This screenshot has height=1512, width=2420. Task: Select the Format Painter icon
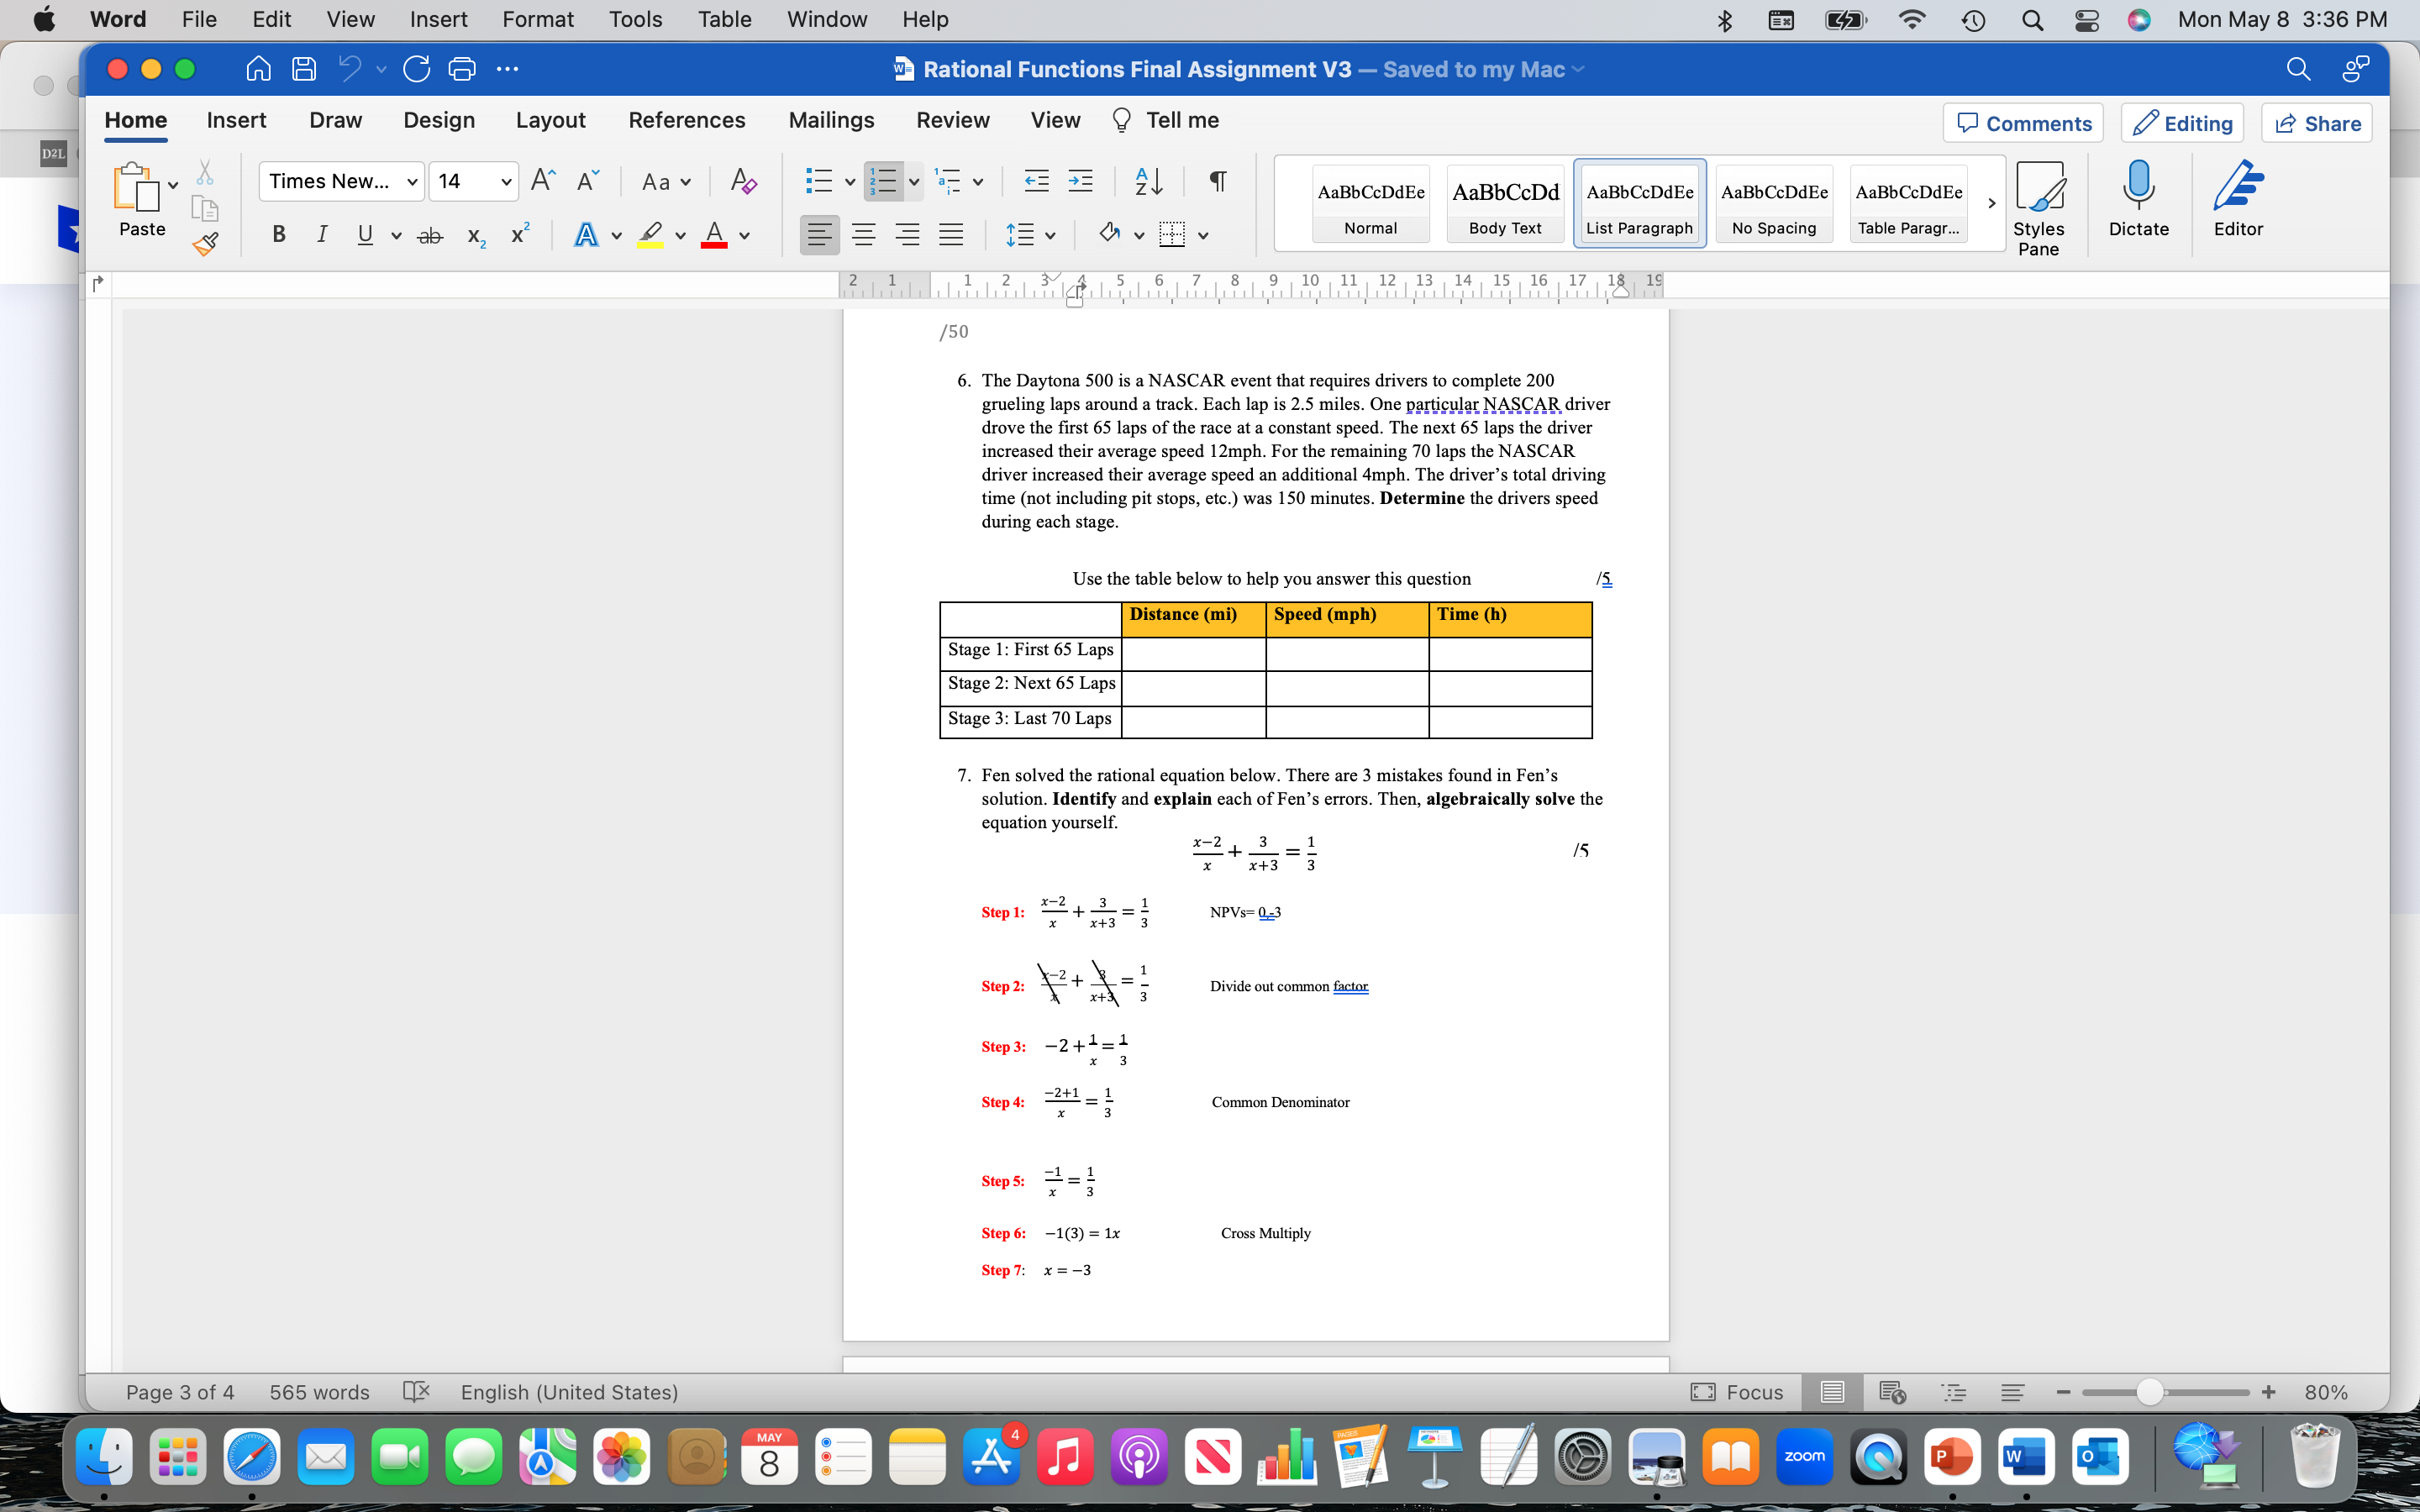tap(206, 243)
